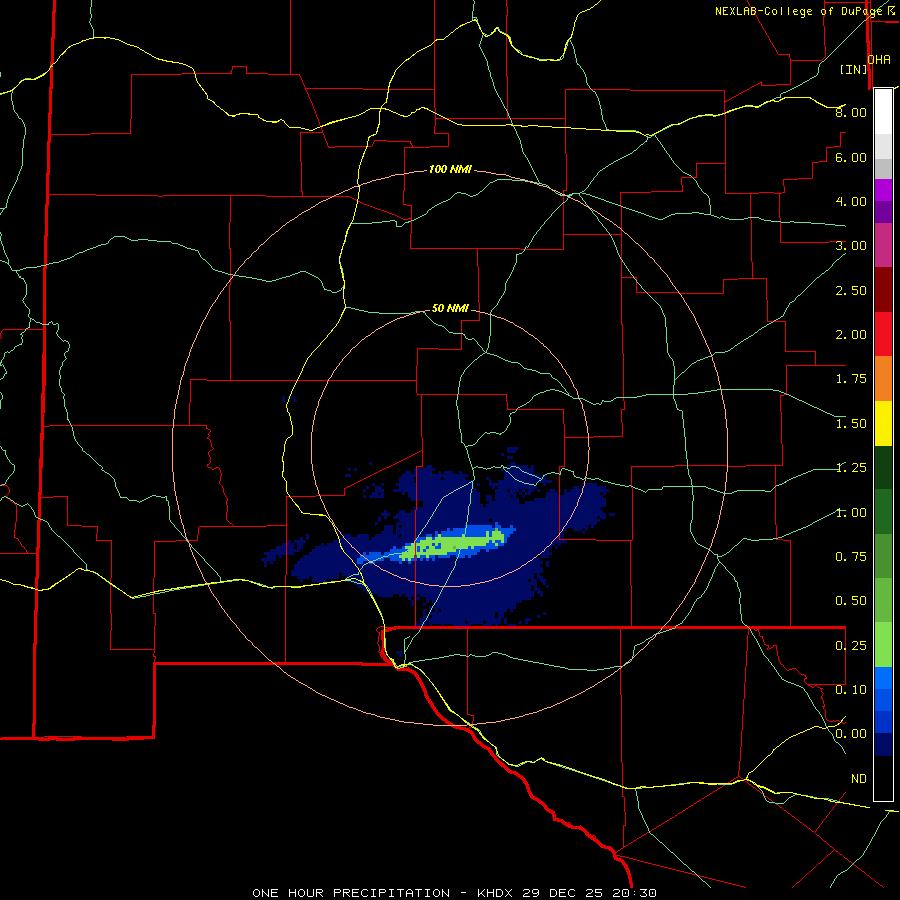
Task: Select the 0.75 legend value
Action: coord(851,557)
